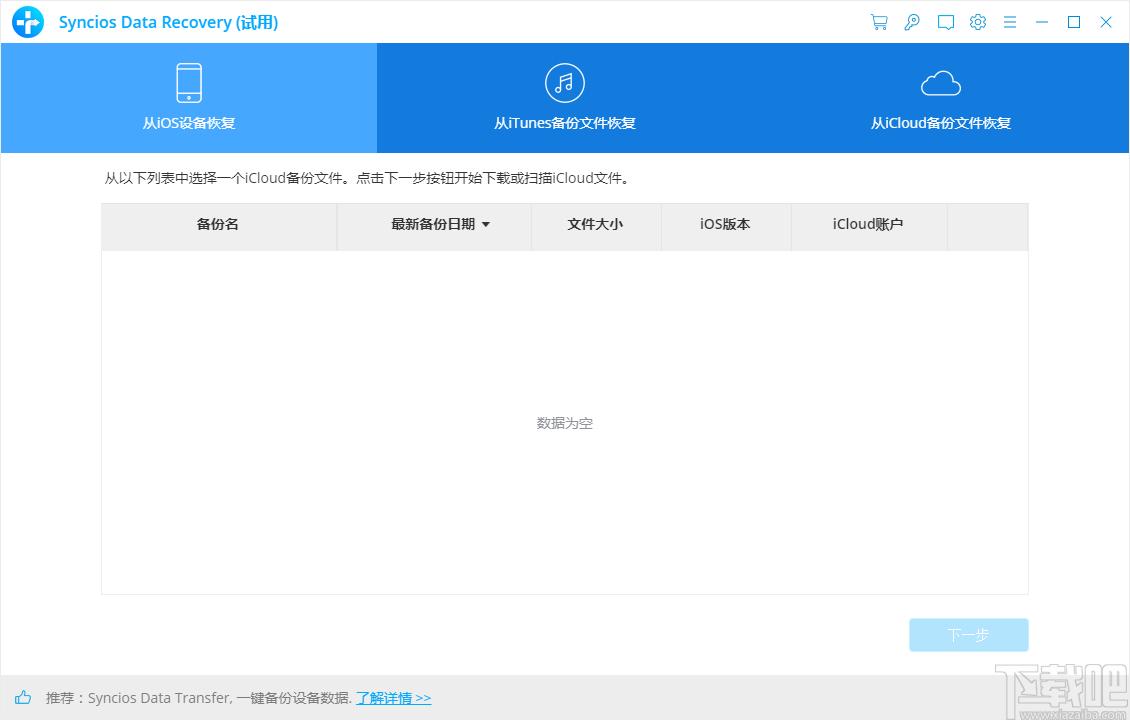Click the 下一步 button
The image size is (1130, 720).
pyautogui.click(x=969, y=635)
